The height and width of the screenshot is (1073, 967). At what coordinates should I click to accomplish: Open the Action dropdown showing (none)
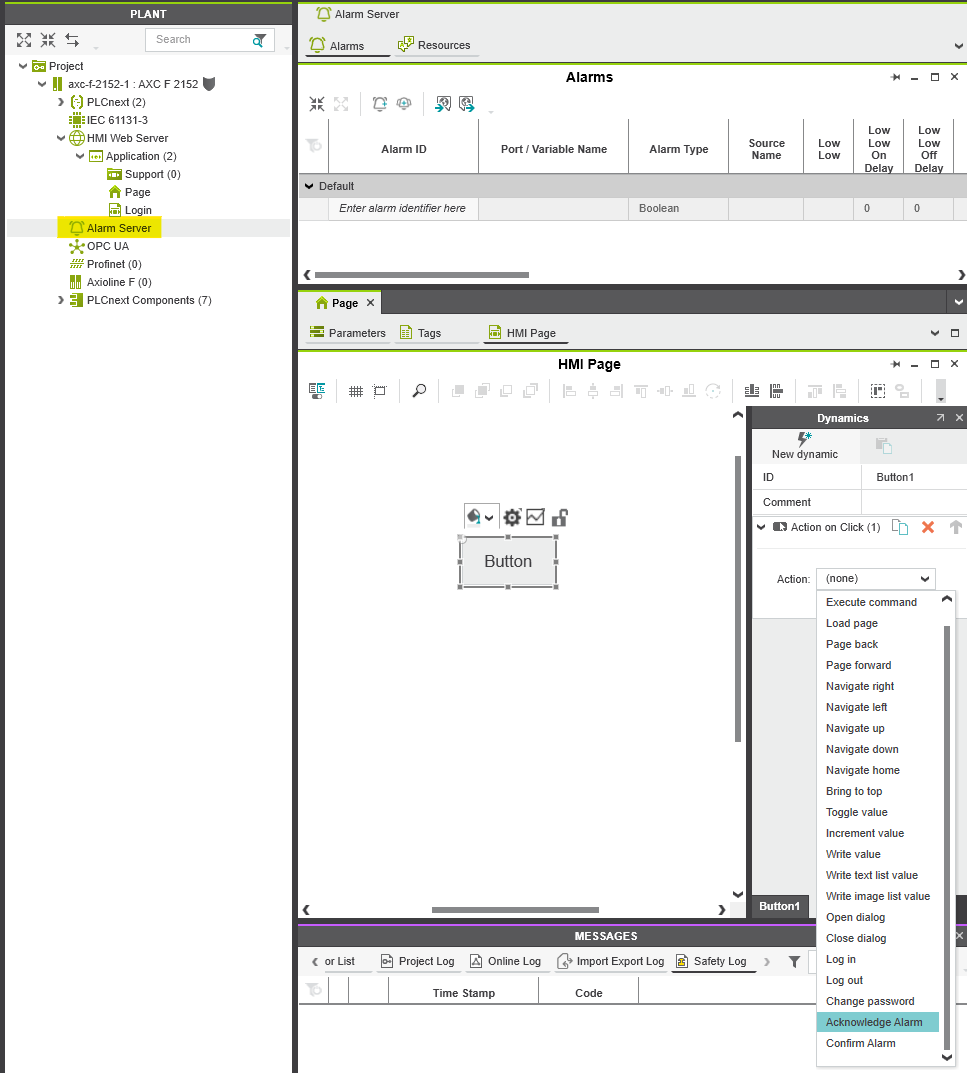(x=875, y=579)
